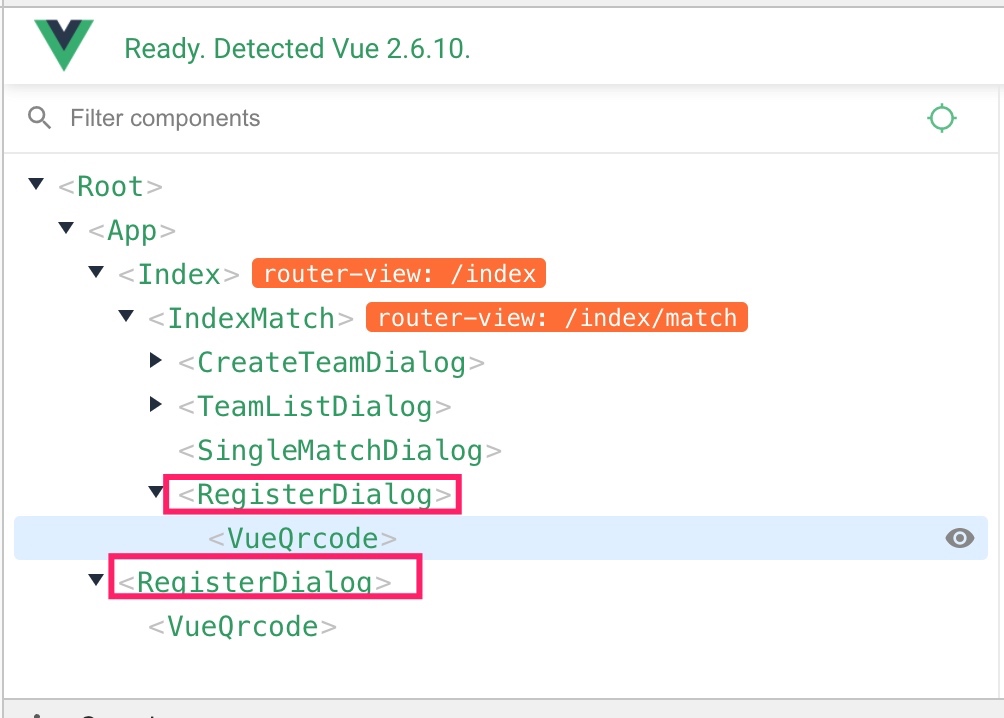Click the router-view: /index badge
The width and height of the screenshot is (1004, 718).
click(x=399, y=273)
